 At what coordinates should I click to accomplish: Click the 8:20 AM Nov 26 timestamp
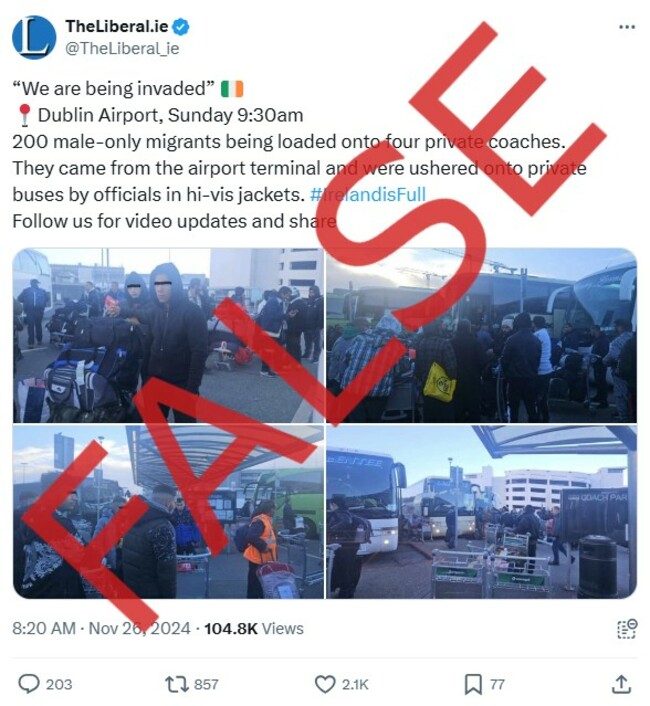[101, 629]
